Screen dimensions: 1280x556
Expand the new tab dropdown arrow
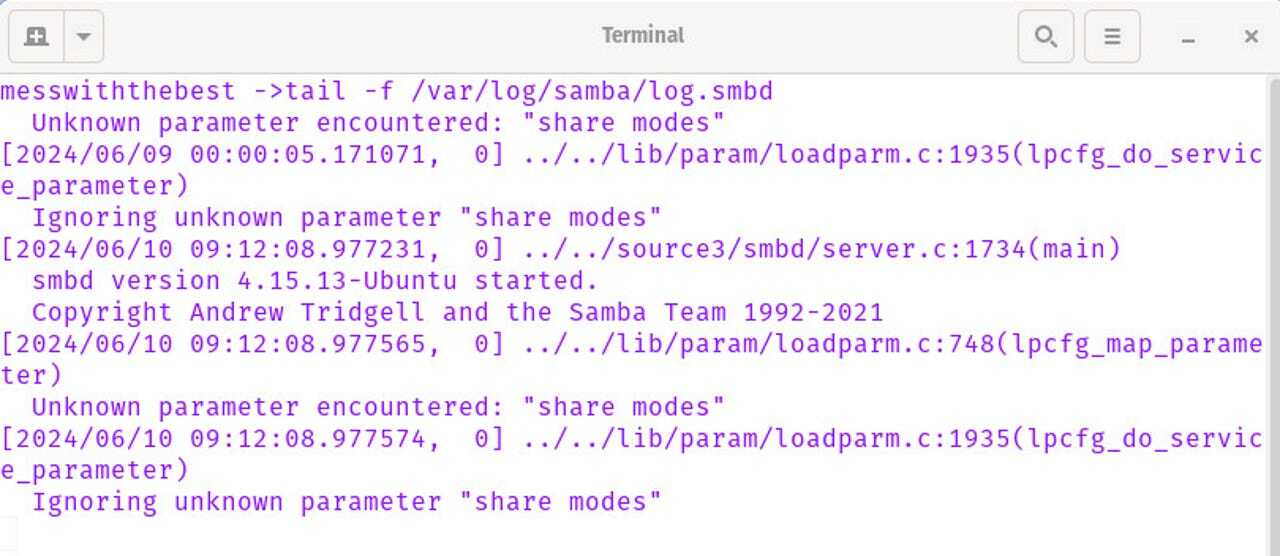(x=84, y=37)
